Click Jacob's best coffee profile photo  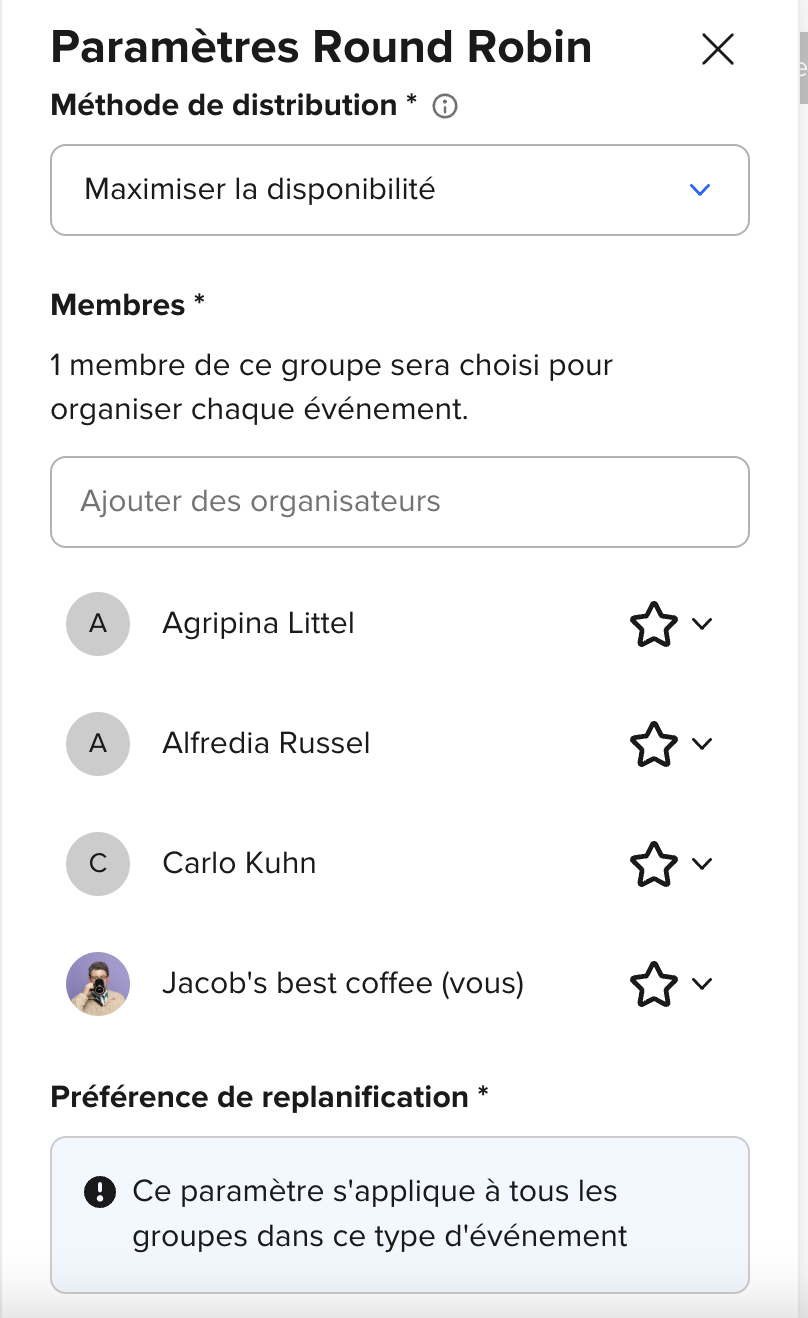click(x=98, y=984)
